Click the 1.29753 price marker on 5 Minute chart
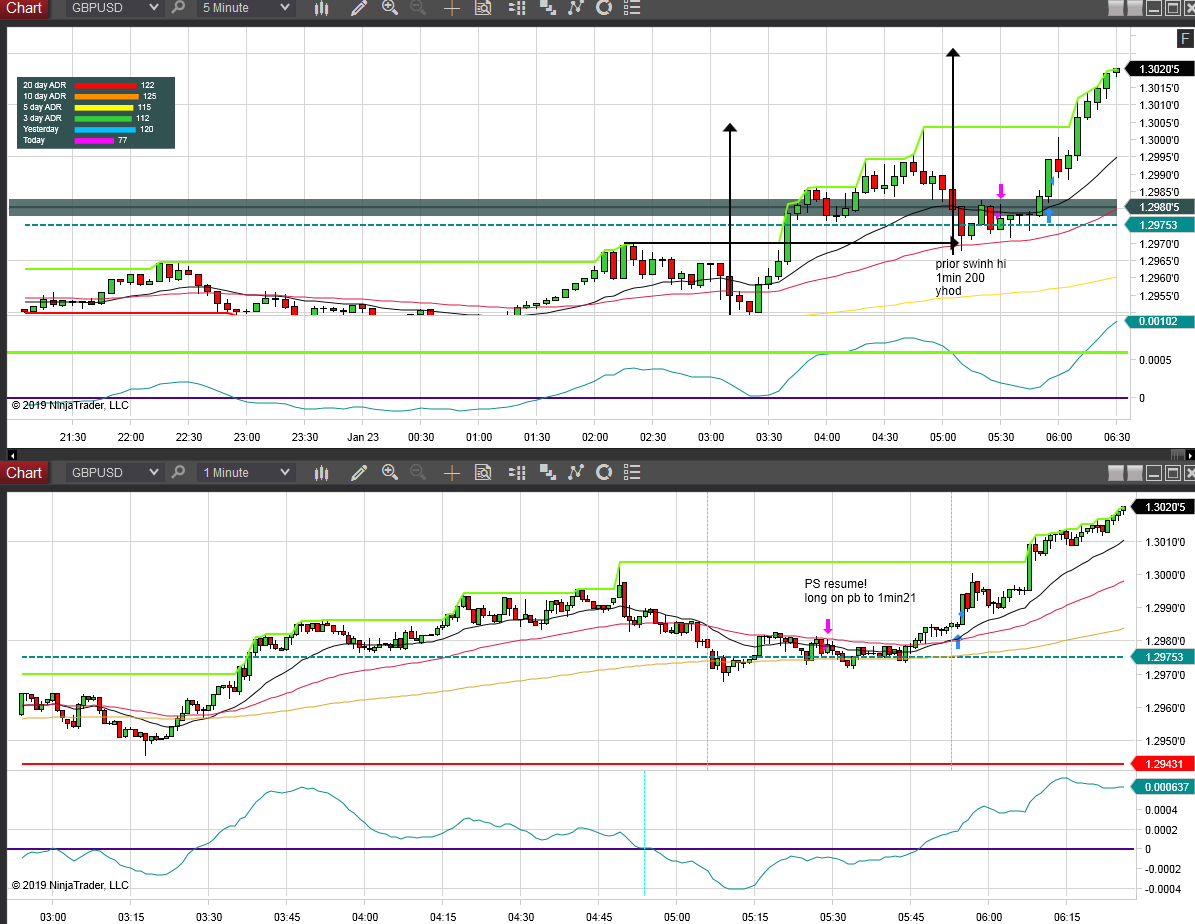Screen dimensions: 1195x924 click(x=1158, y=225)
